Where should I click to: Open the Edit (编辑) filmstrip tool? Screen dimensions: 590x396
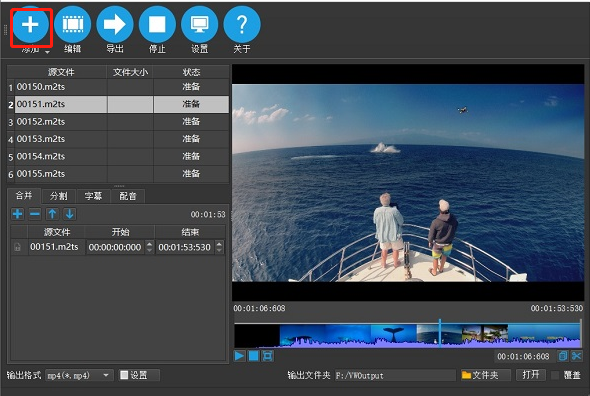[72, 24]
